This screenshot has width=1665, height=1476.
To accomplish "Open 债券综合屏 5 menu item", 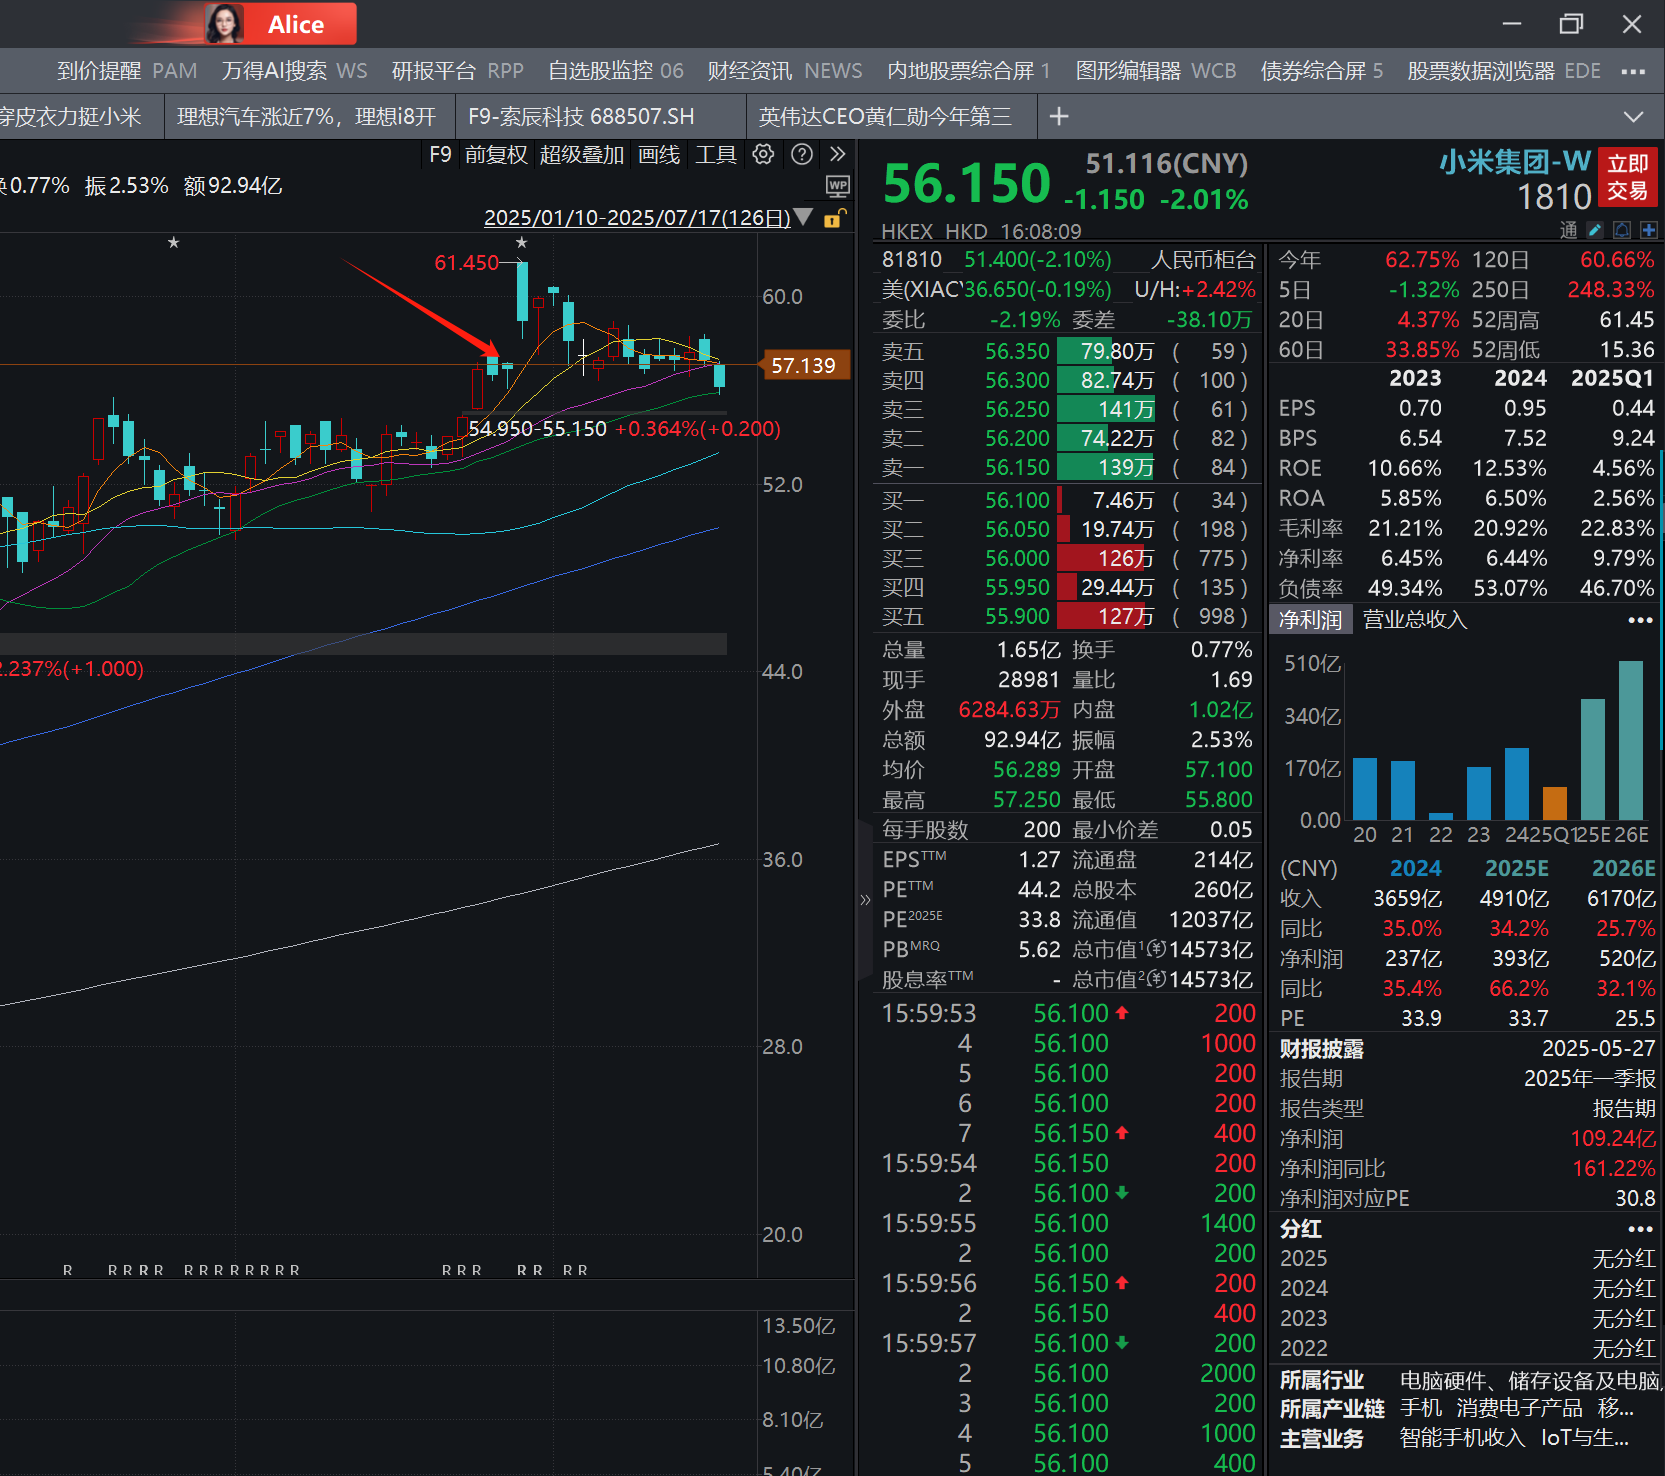I will 1321,71.
